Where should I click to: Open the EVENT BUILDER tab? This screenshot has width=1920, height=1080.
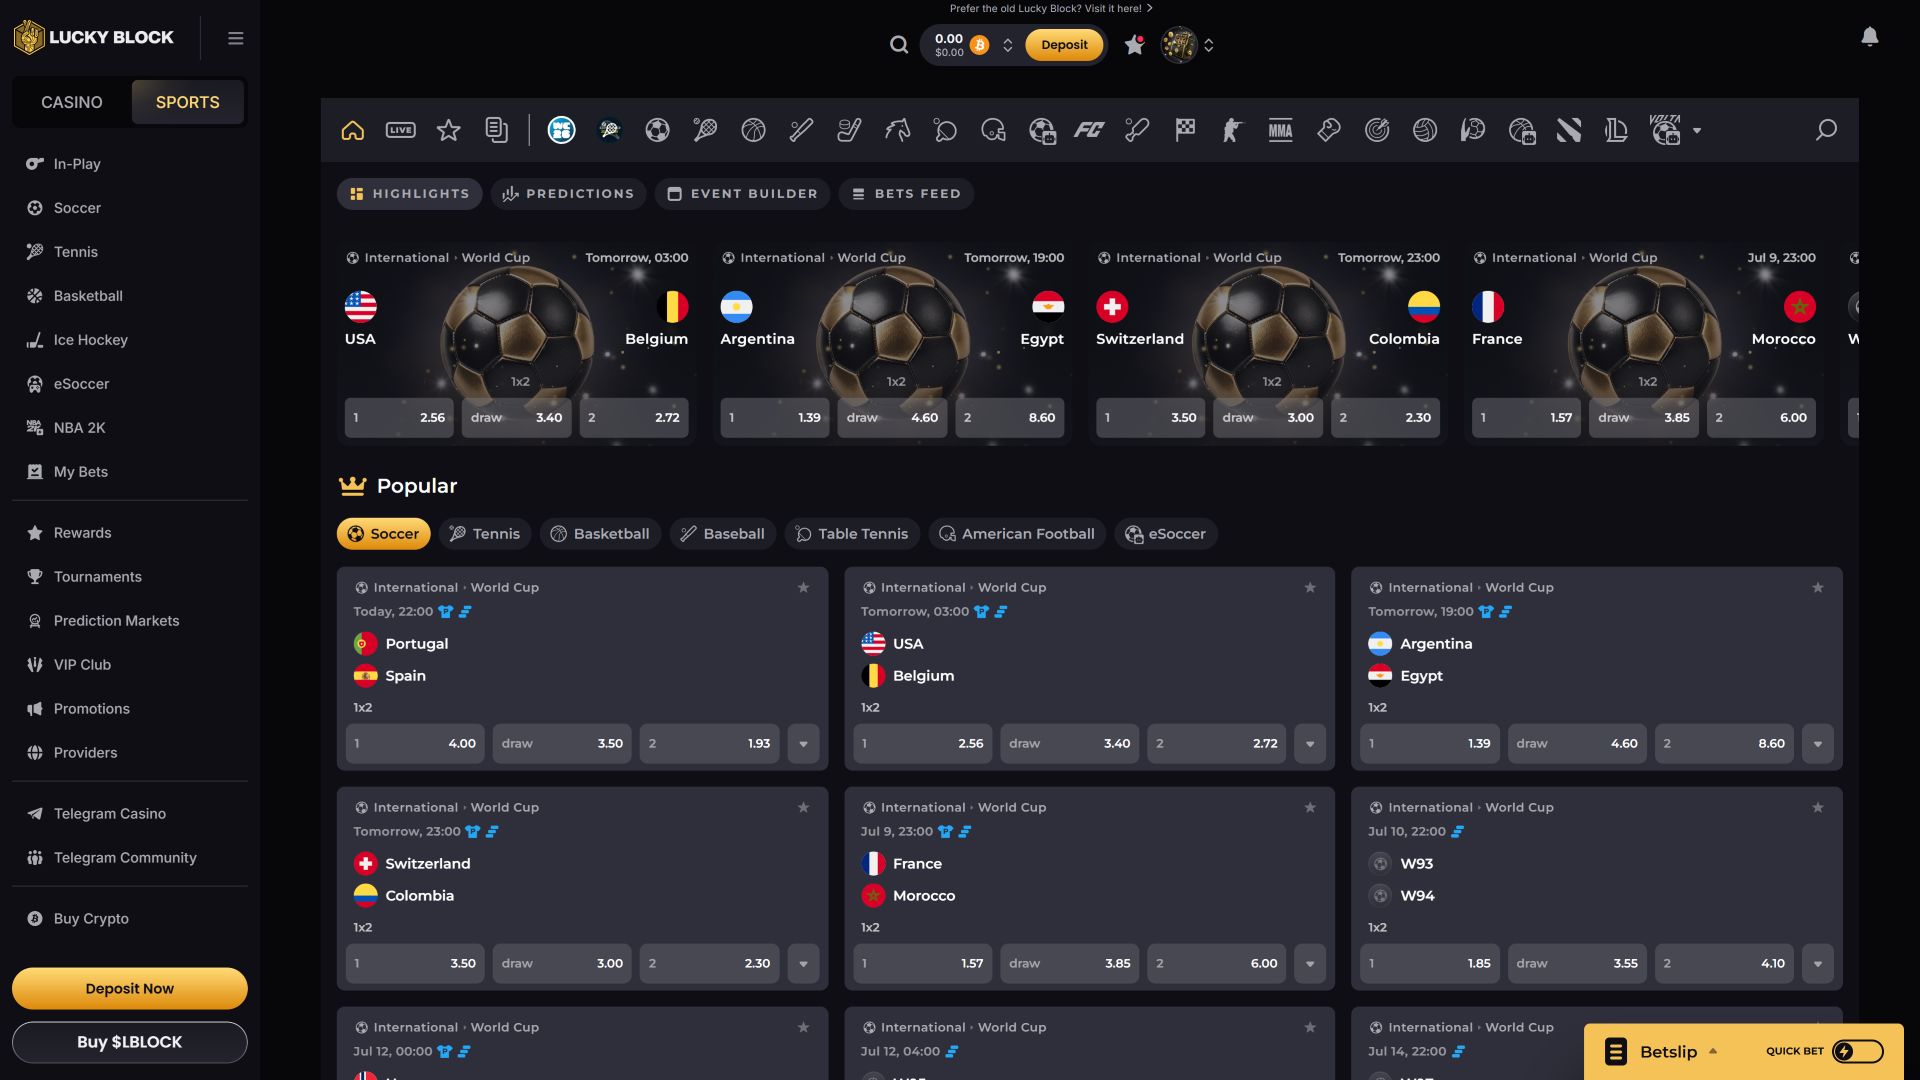(x=743, y=194)
